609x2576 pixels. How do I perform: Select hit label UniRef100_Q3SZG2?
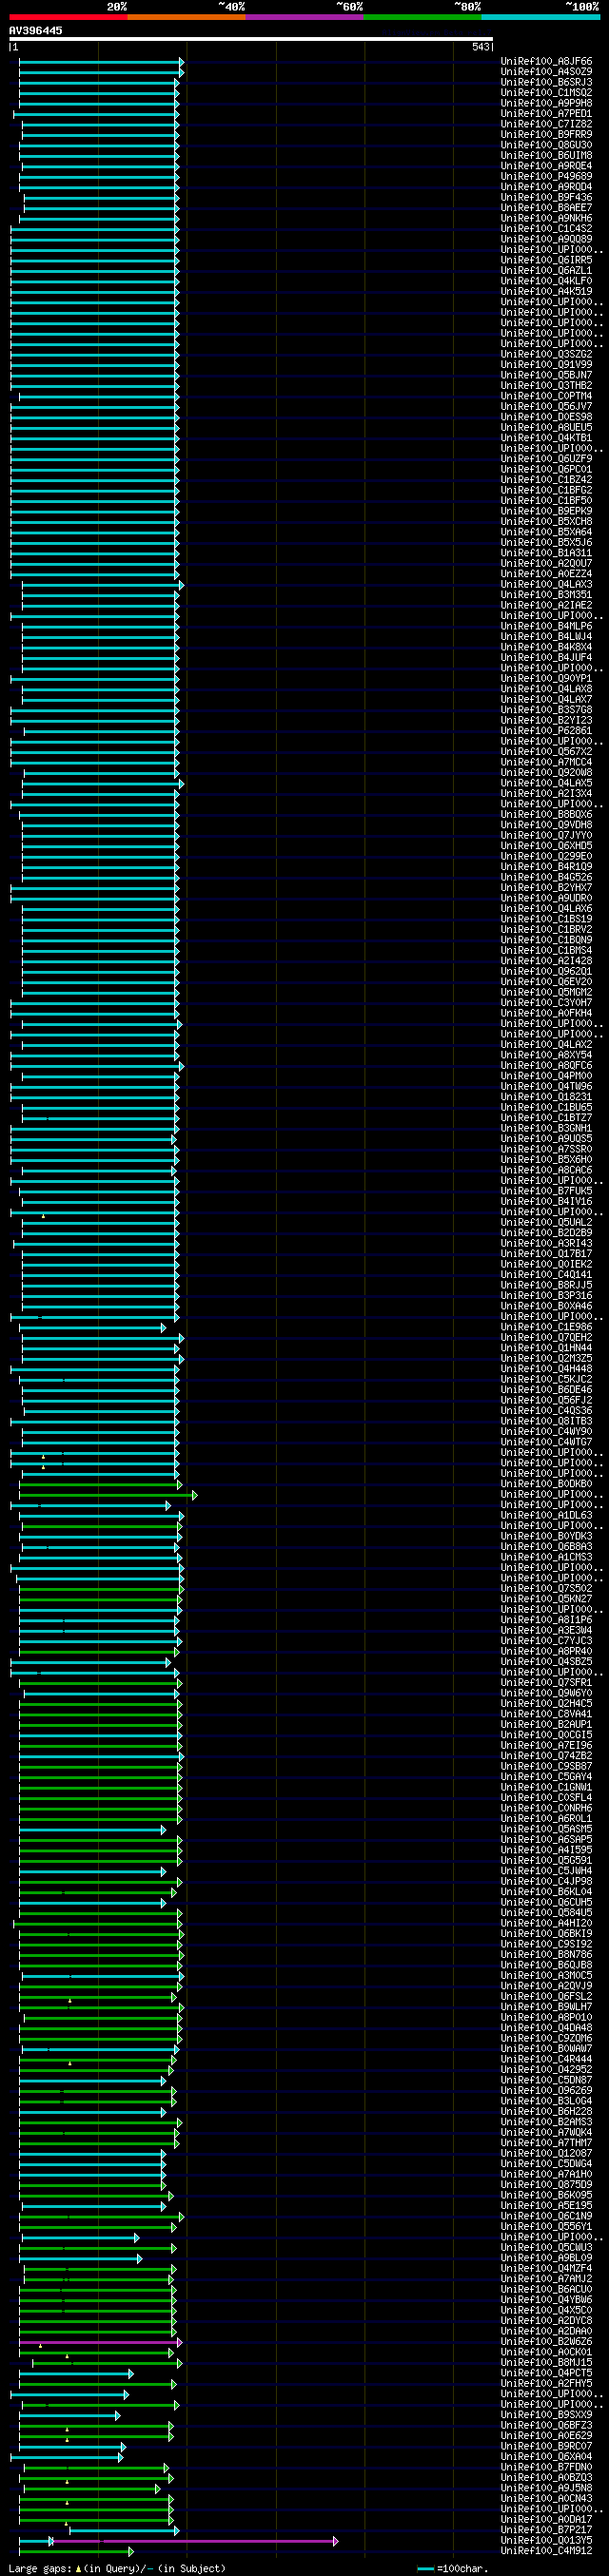tap(546, 354)
